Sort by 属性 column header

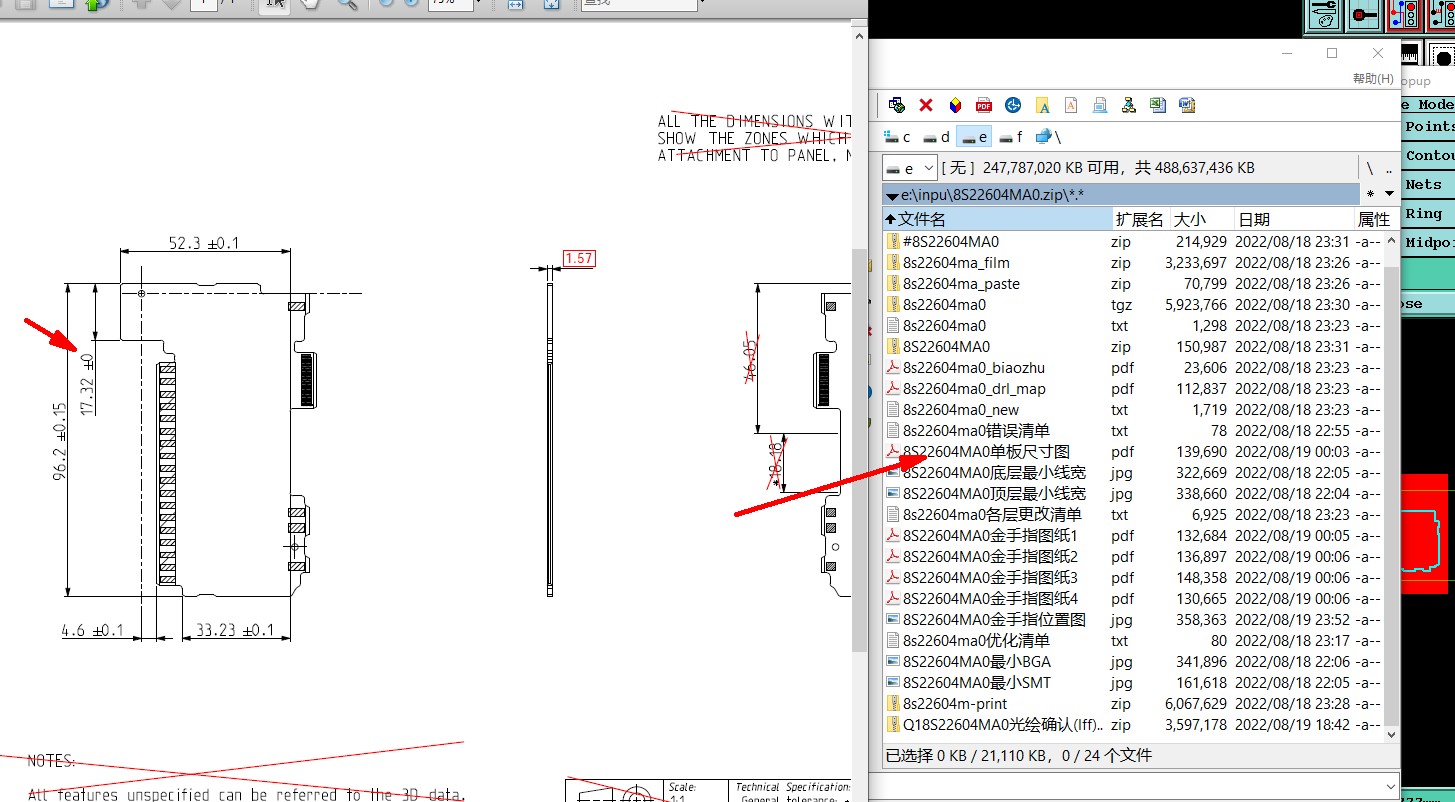point(1374,219)
